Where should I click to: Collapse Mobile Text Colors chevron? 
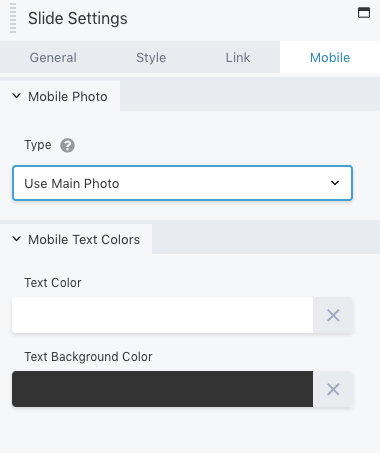[x=16, y=239]
